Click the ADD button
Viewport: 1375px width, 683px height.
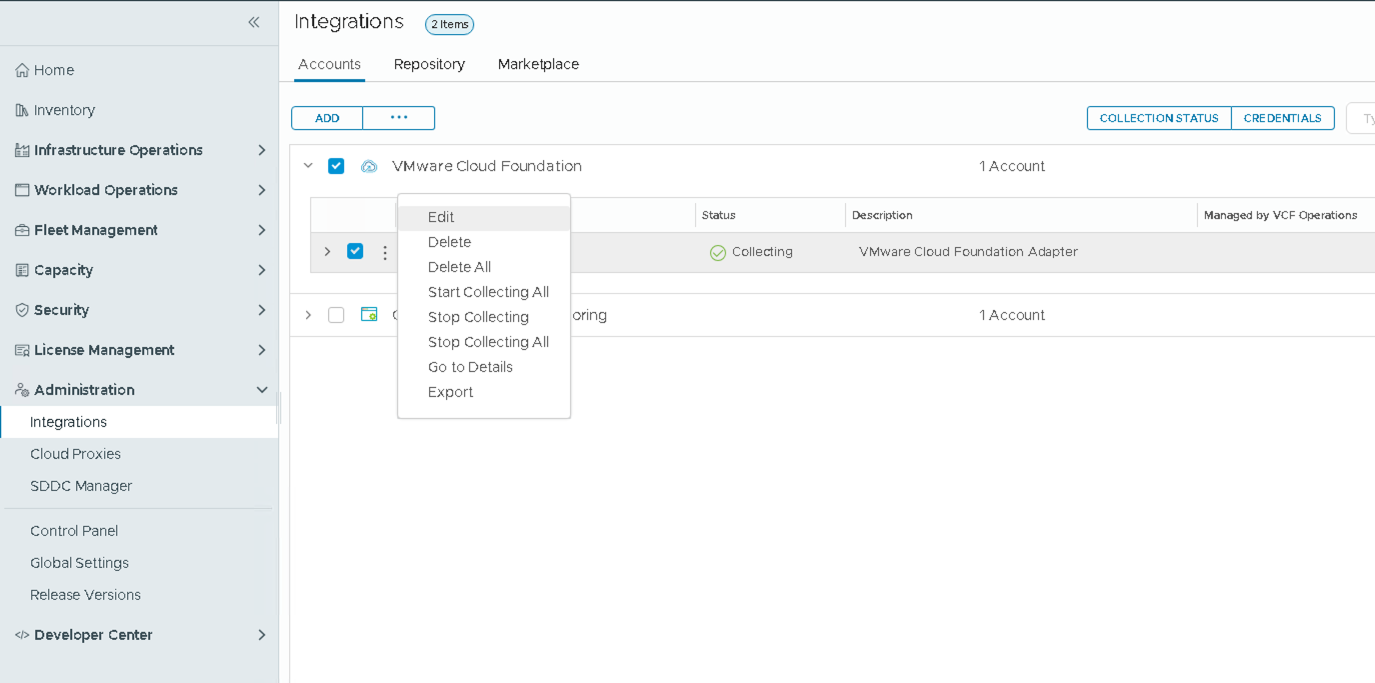pos(327,117)
